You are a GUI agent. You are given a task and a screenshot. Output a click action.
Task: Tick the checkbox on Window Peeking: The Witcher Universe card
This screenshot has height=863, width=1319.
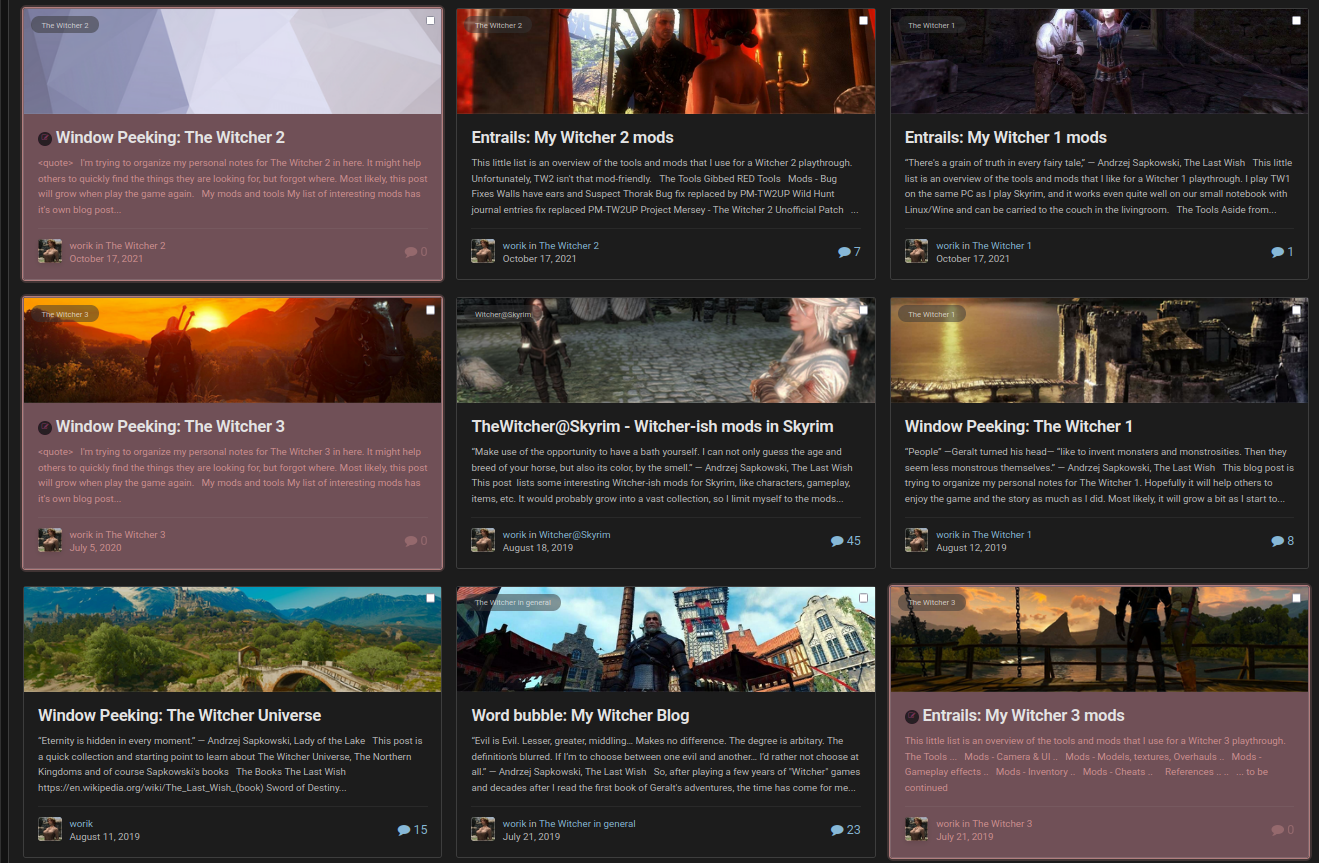pyautogui.click(x=430, y=598)
